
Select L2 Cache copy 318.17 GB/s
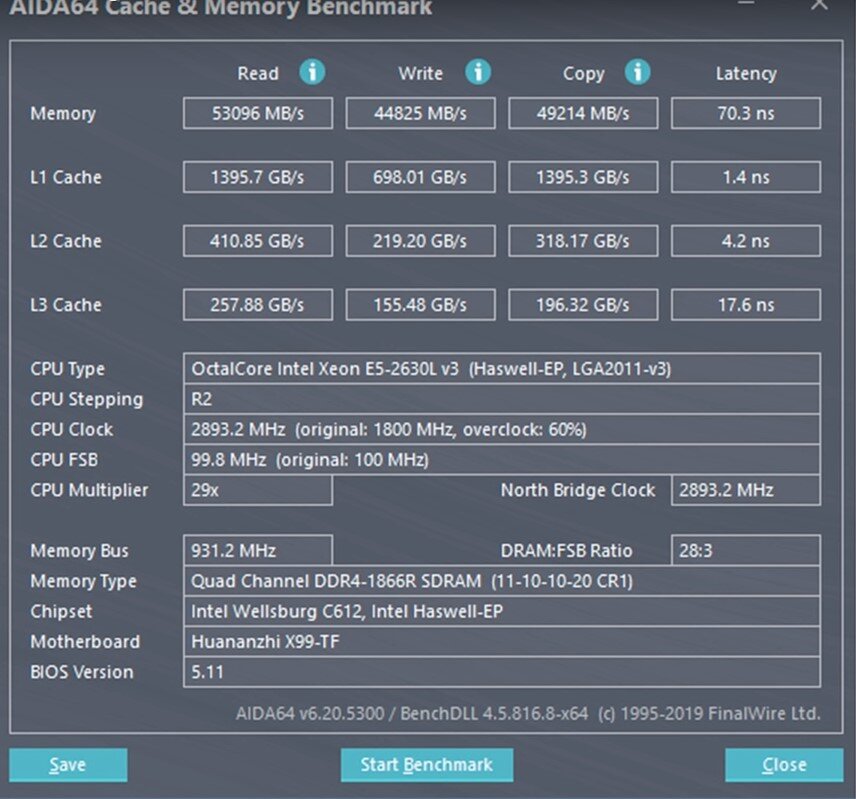[583, 241]
